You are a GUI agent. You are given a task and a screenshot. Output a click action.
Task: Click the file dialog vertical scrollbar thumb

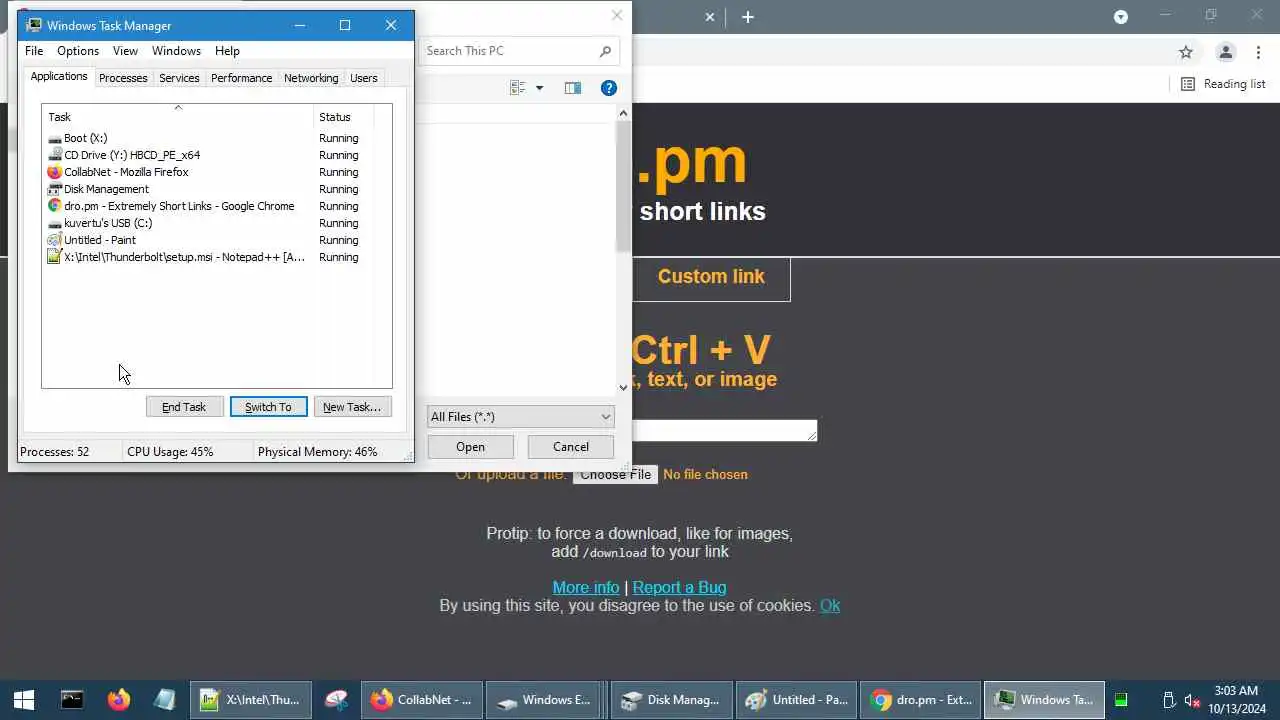623,188
